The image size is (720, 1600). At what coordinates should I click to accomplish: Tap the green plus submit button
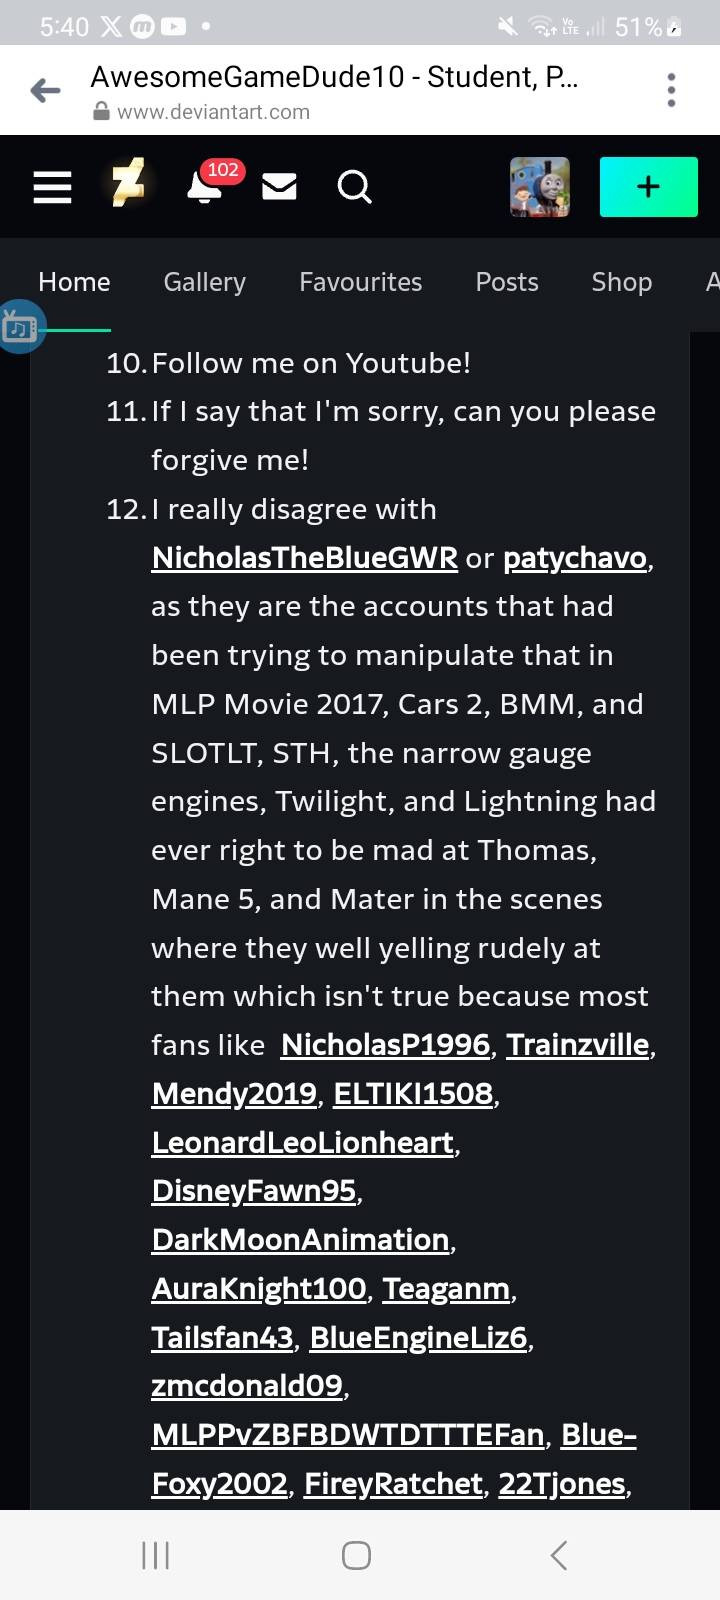648,187
